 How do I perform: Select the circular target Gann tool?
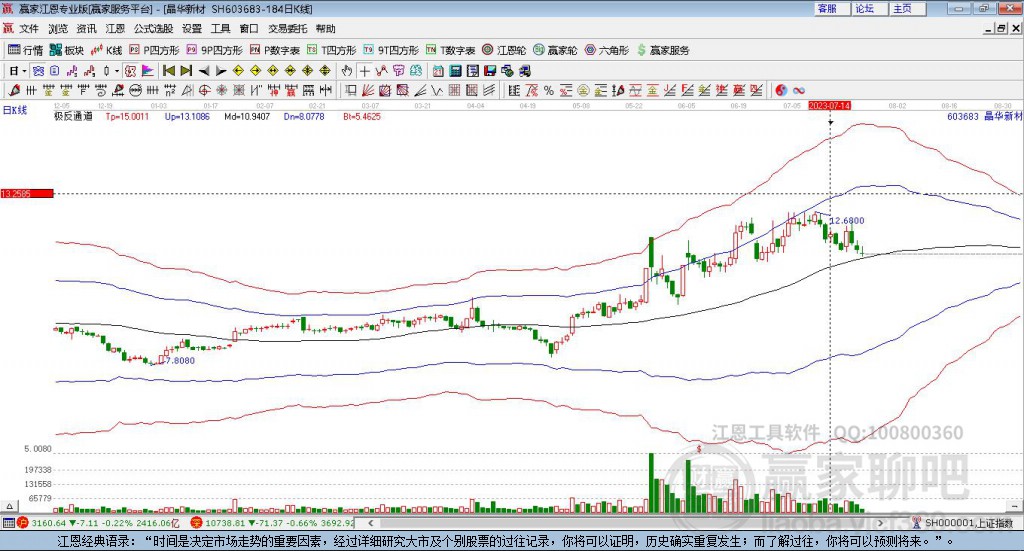[x=204, y=91]
